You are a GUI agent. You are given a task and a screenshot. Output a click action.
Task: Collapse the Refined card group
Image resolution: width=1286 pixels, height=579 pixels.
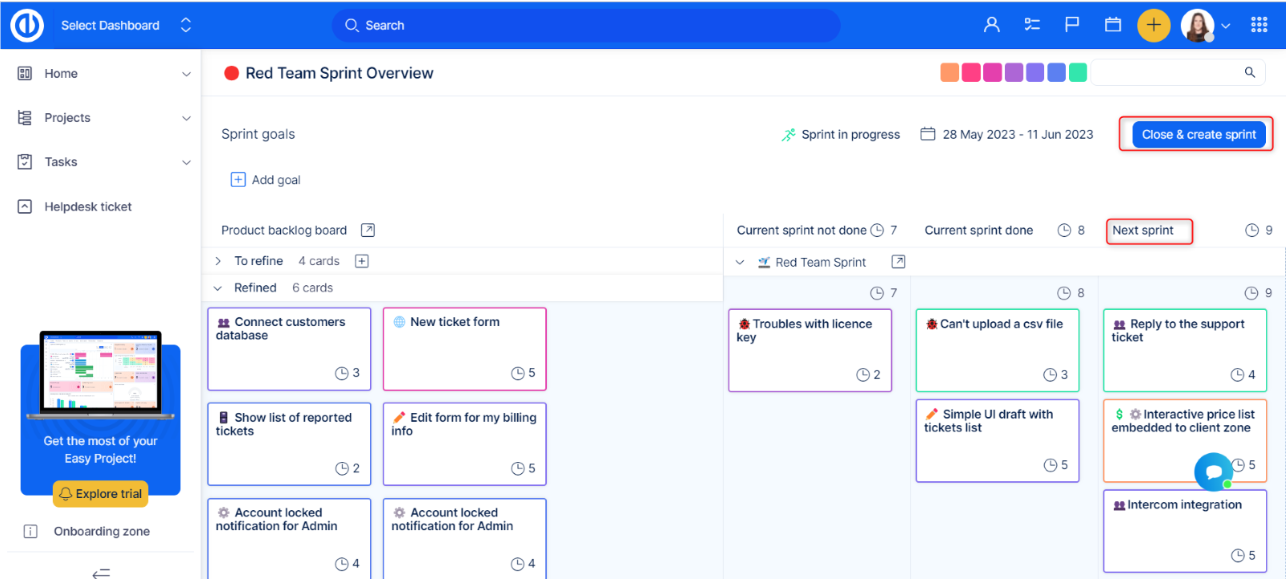pos(219,288)
